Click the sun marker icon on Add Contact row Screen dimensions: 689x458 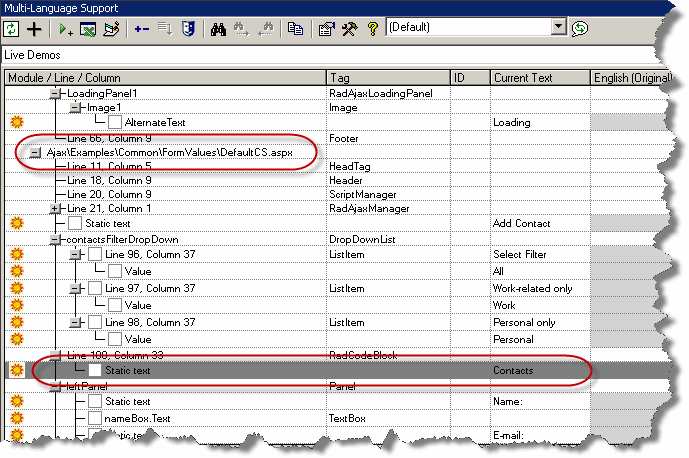[16, 223]
